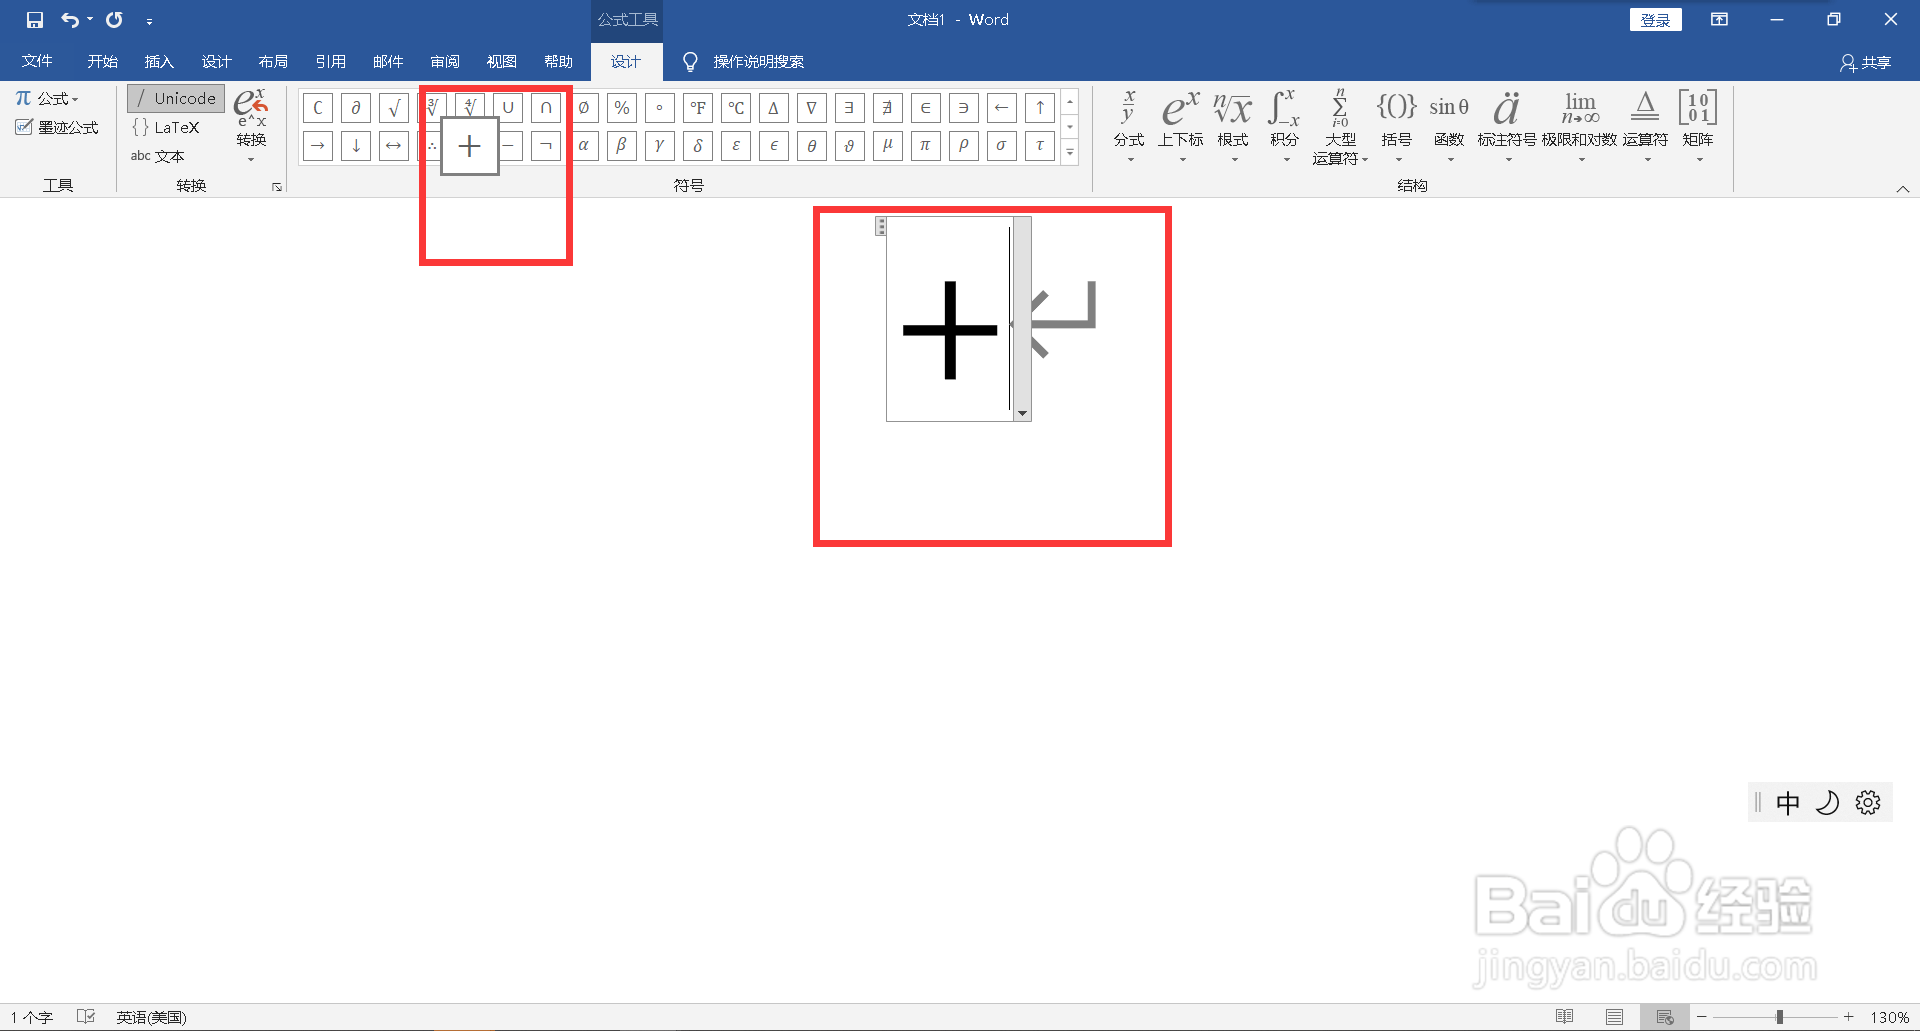Open the Ink Equation (墨迹公式) tool
1920x1031 pixels.
pyautogui.click(x=57, y=128)
